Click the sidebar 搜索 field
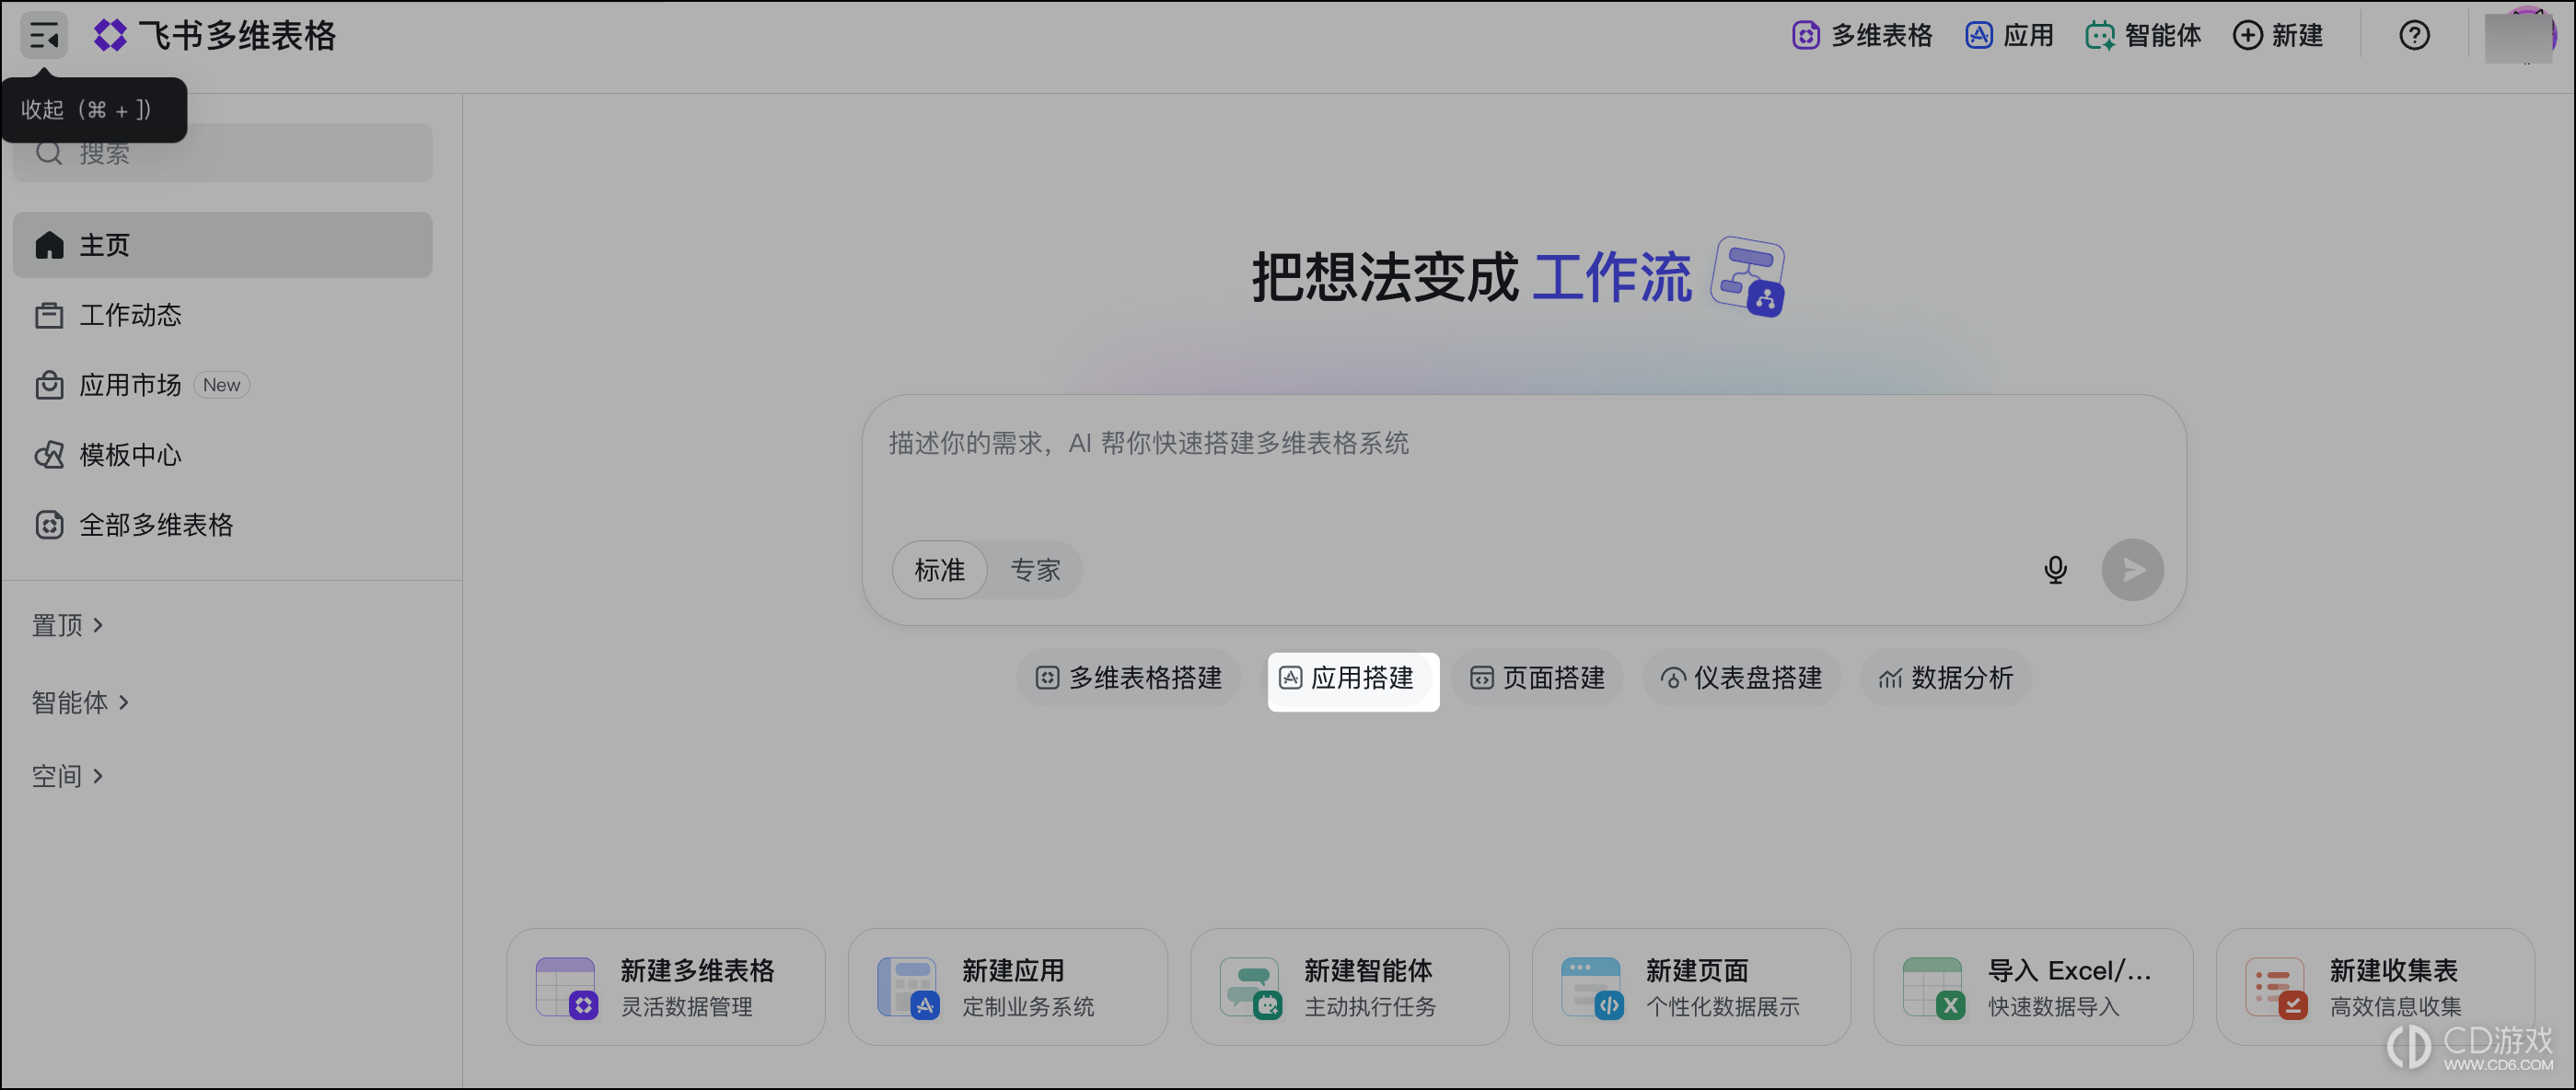Screen dimensions: 2576x1090 (222, 153)
